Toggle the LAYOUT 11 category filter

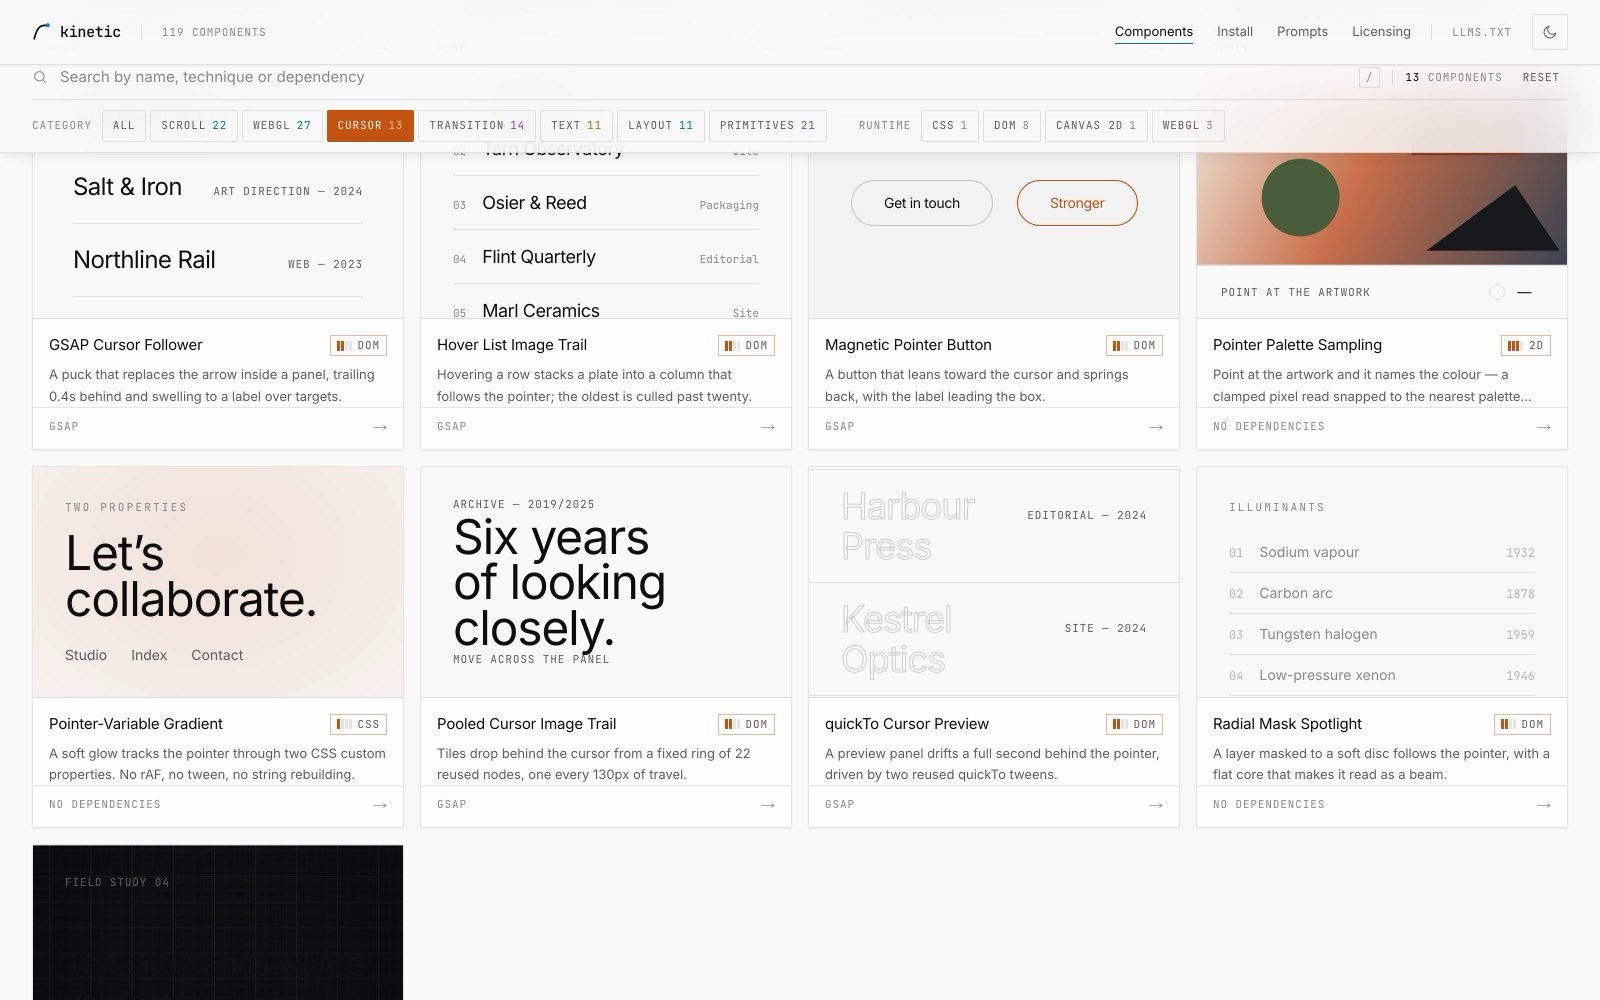[661, 125]
